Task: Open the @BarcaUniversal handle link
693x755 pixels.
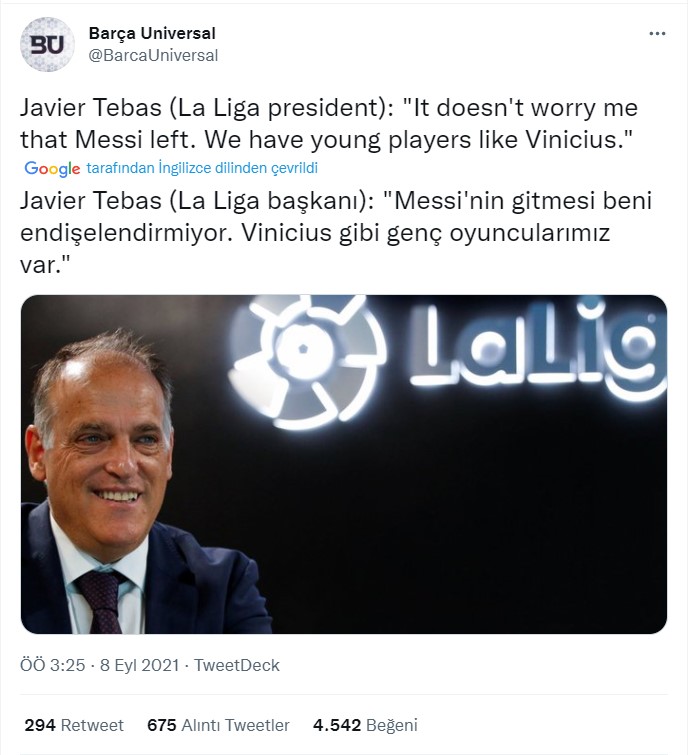Action: [x=153, y=55]
